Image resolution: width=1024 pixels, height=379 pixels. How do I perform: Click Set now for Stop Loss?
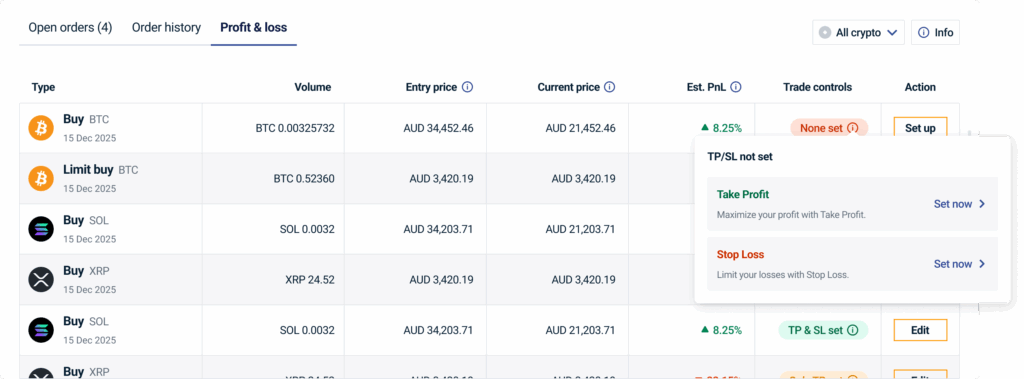click(x=959, y=264)
